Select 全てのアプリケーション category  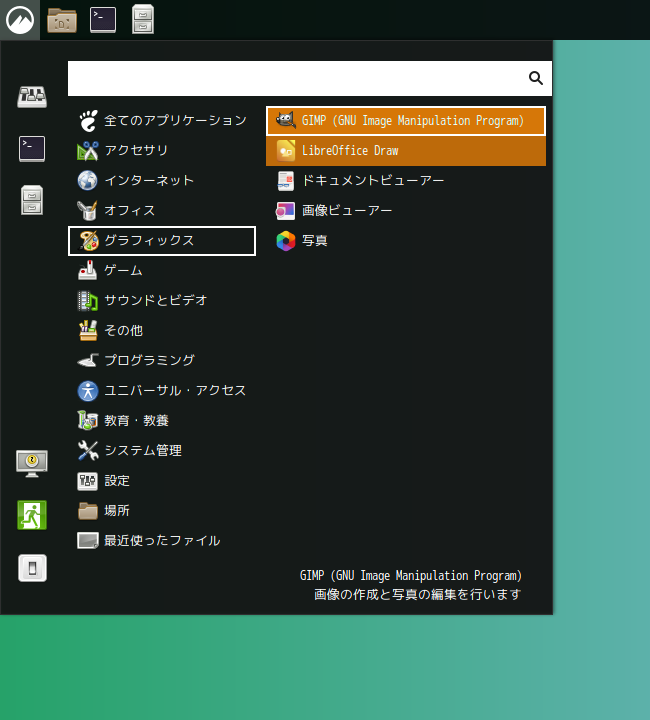pos(162,121)
